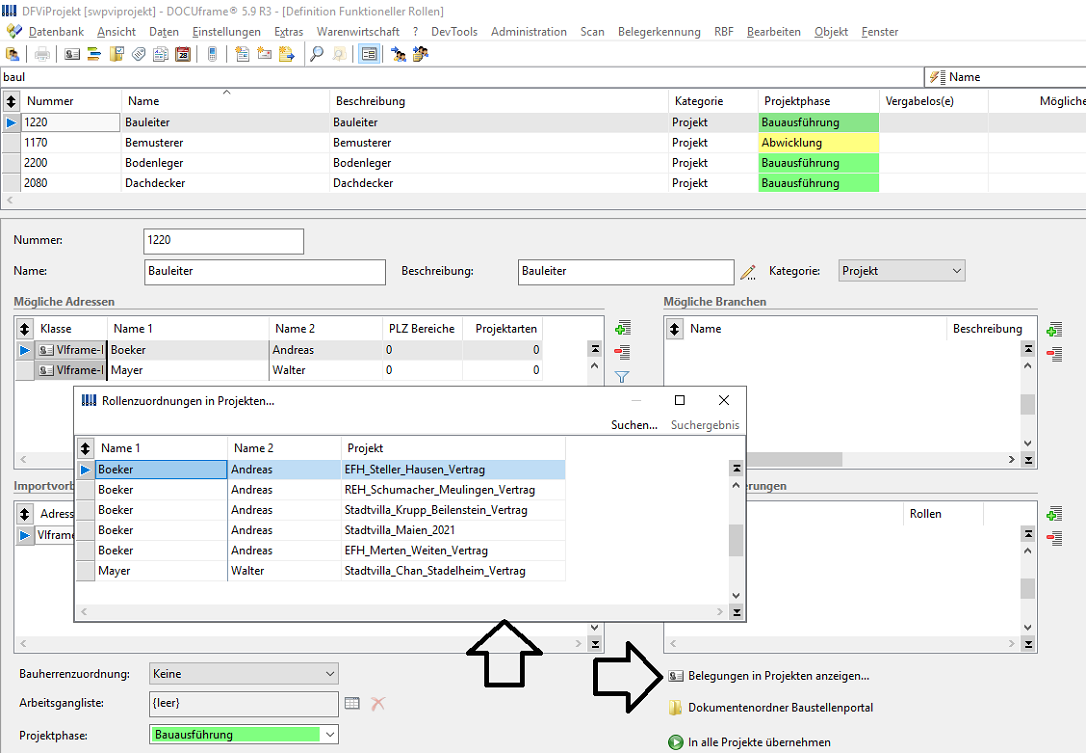Open the Administration menu
The width and height of the screenshot is (1087, 754).
(529, 32)
